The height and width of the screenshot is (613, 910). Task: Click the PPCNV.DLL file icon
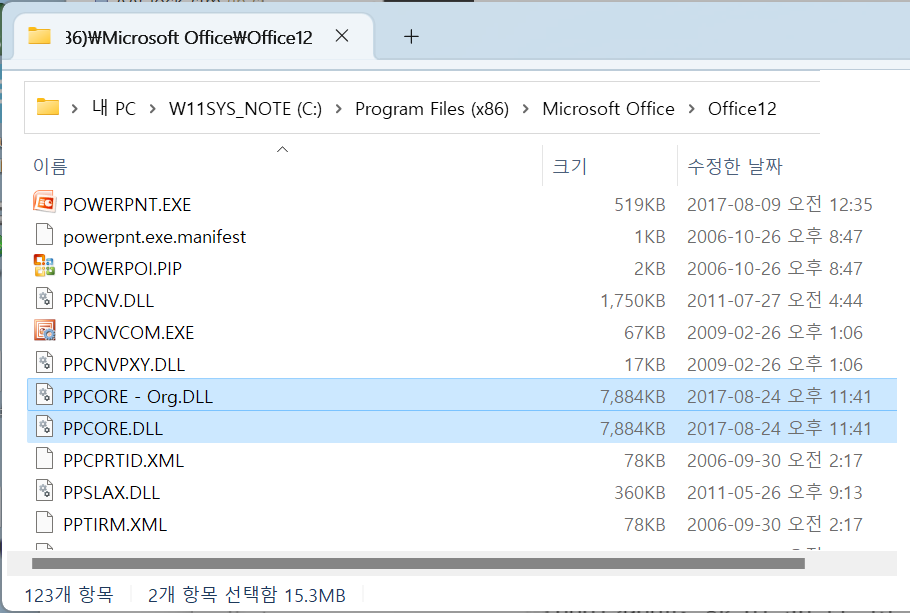(45, 299)
